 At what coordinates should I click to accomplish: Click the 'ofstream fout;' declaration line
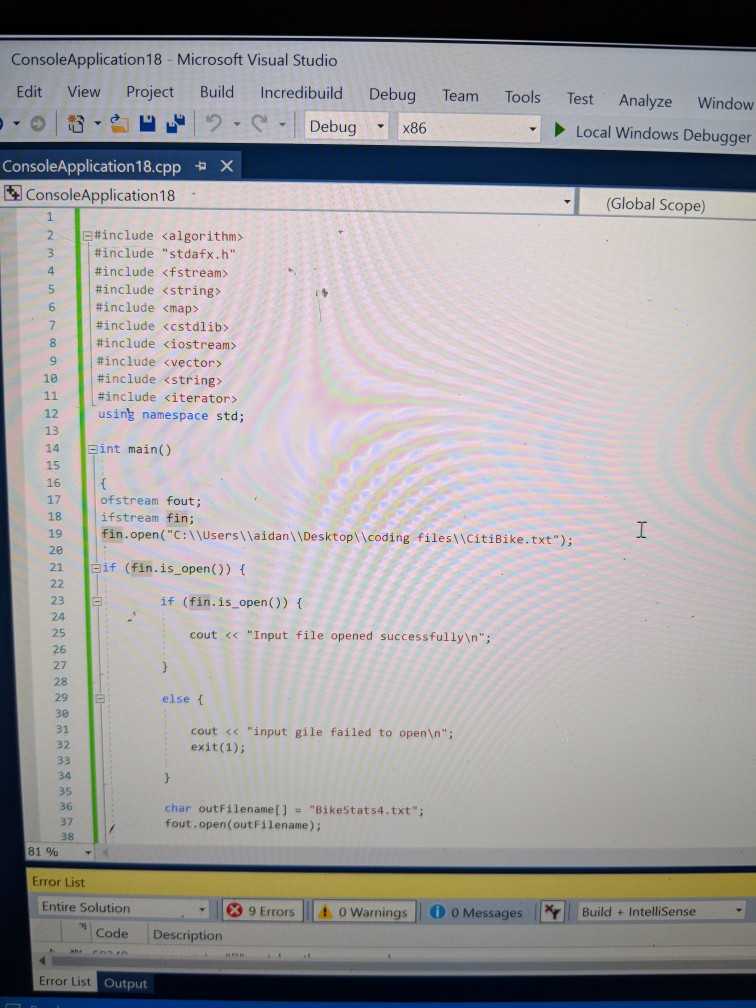click(150, 500)
